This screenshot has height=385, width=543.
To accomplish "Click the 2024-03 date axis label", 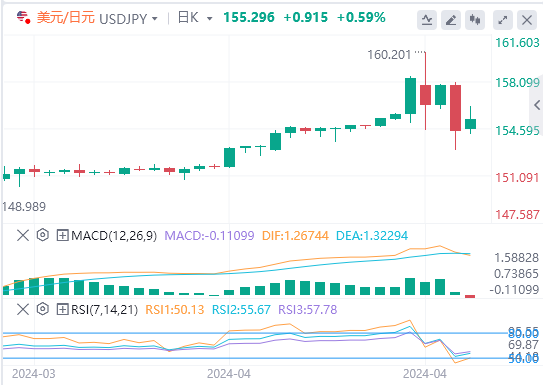I will tap(34, 374).
